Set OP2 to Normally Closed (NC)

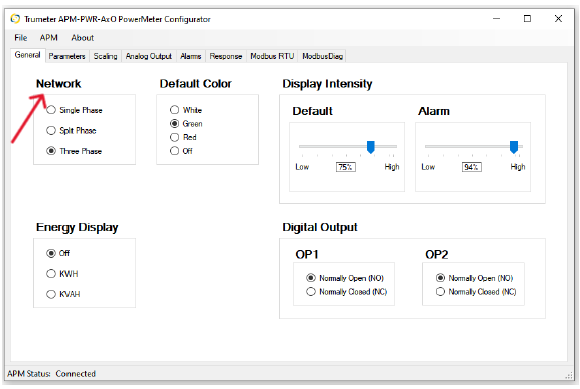click(476, 292)
